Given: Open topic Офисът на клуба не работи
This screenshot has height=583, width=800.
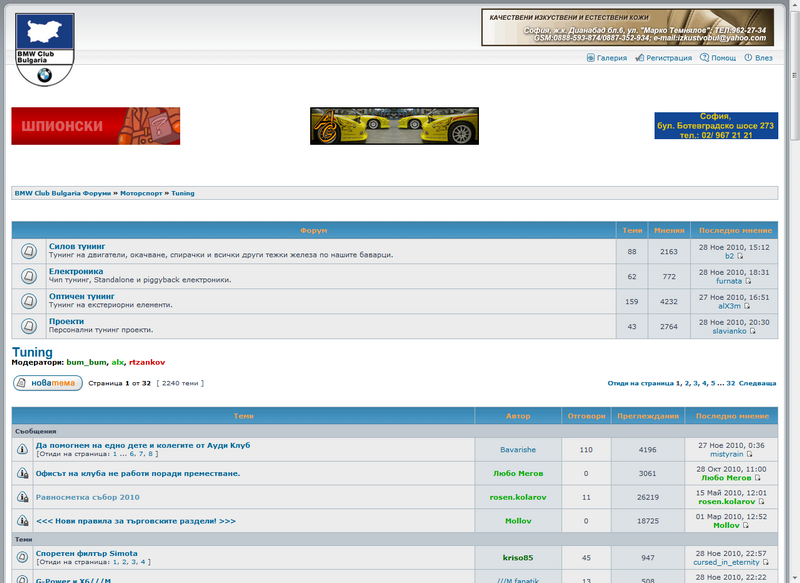Looking at the screenshot, I should tap(138, 473).
